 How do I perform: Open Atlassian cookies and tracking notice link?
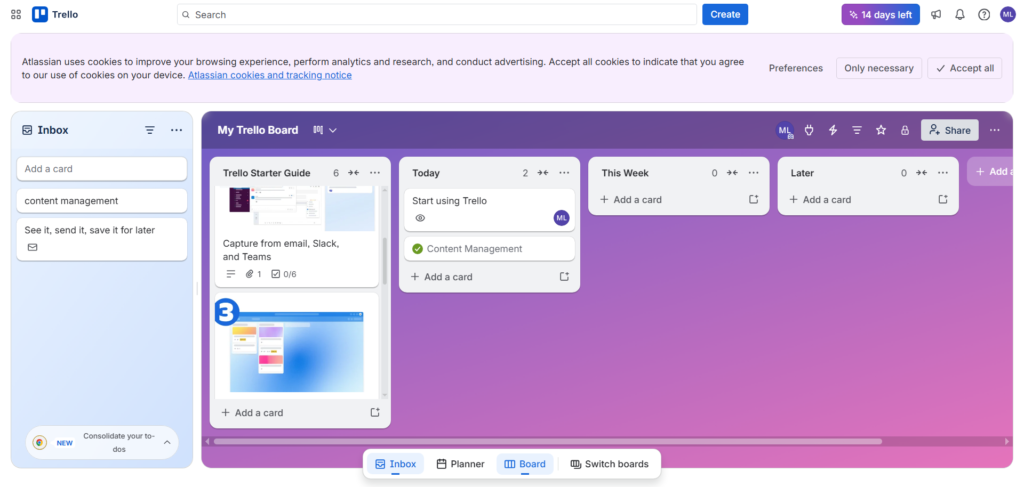(270, 75)
